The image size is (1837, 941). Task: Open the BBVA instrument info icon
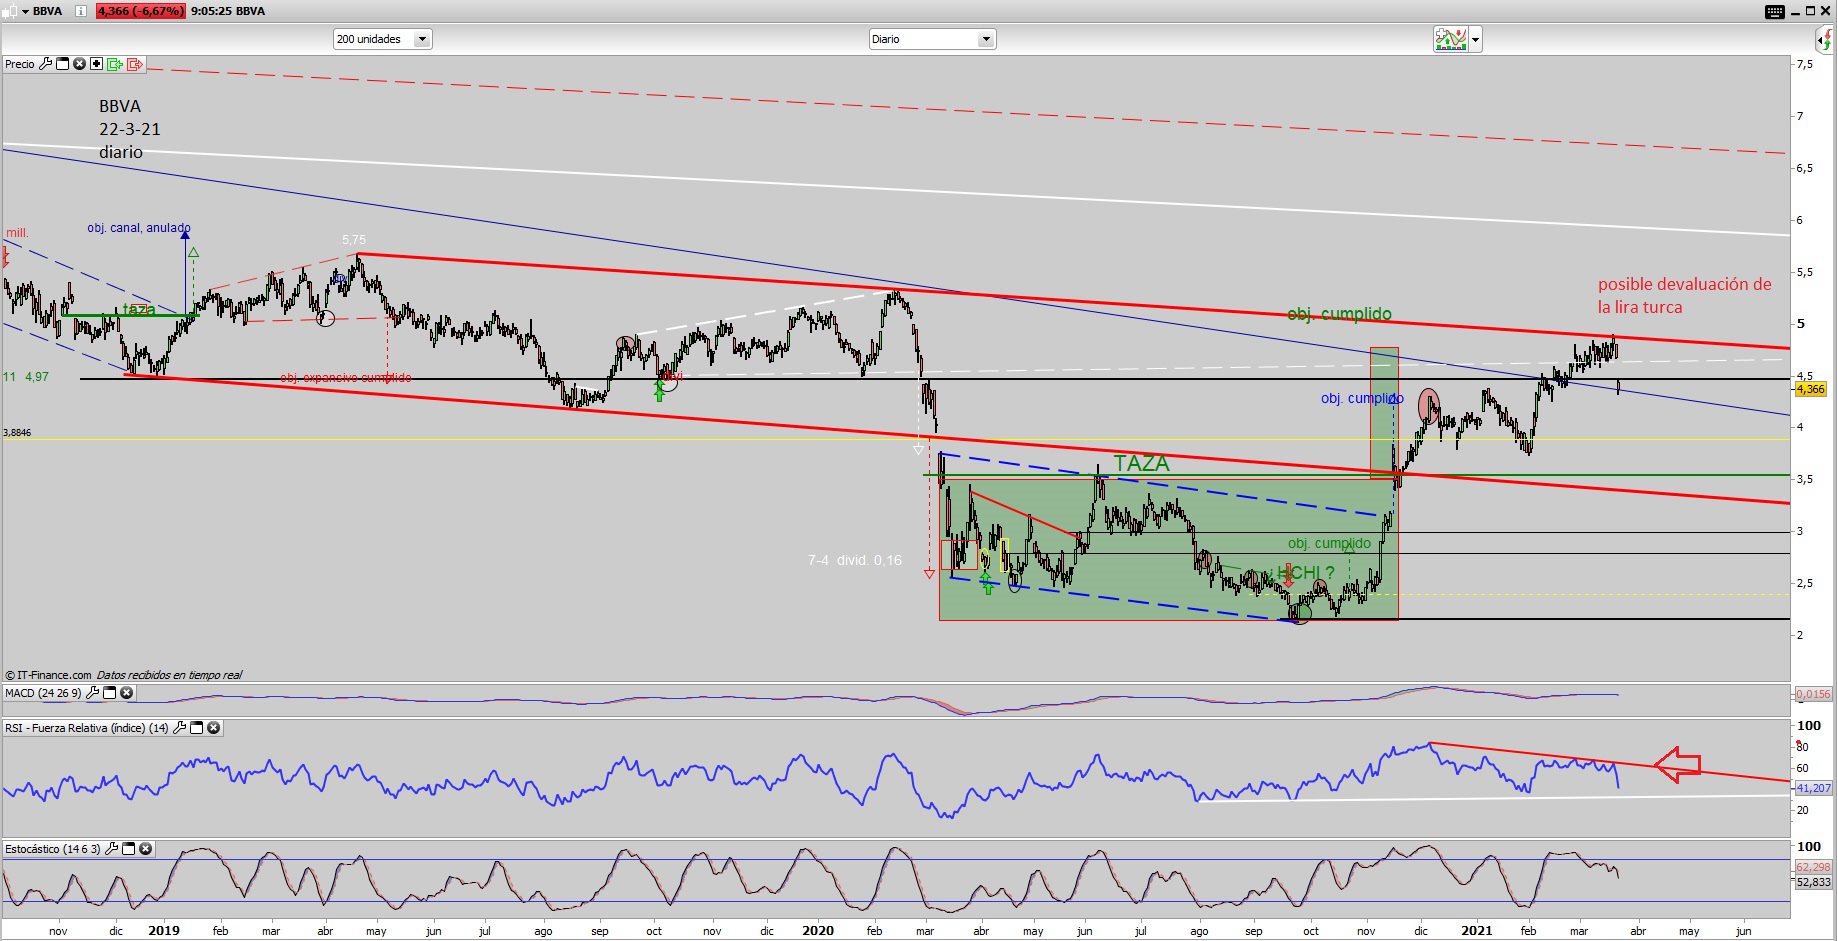pos(81,11)
